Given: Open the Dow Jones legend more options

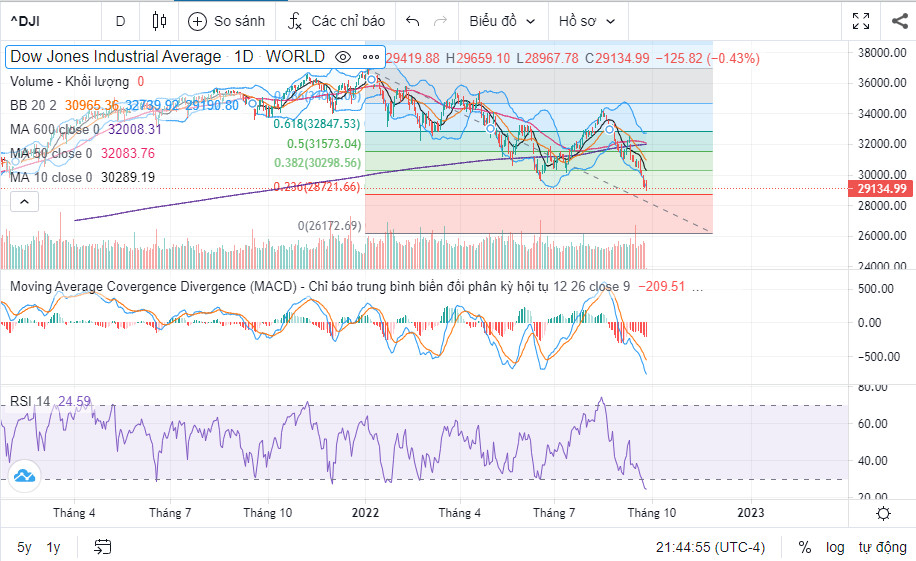Looking at the screenshot, I should (x=371, y=57).
